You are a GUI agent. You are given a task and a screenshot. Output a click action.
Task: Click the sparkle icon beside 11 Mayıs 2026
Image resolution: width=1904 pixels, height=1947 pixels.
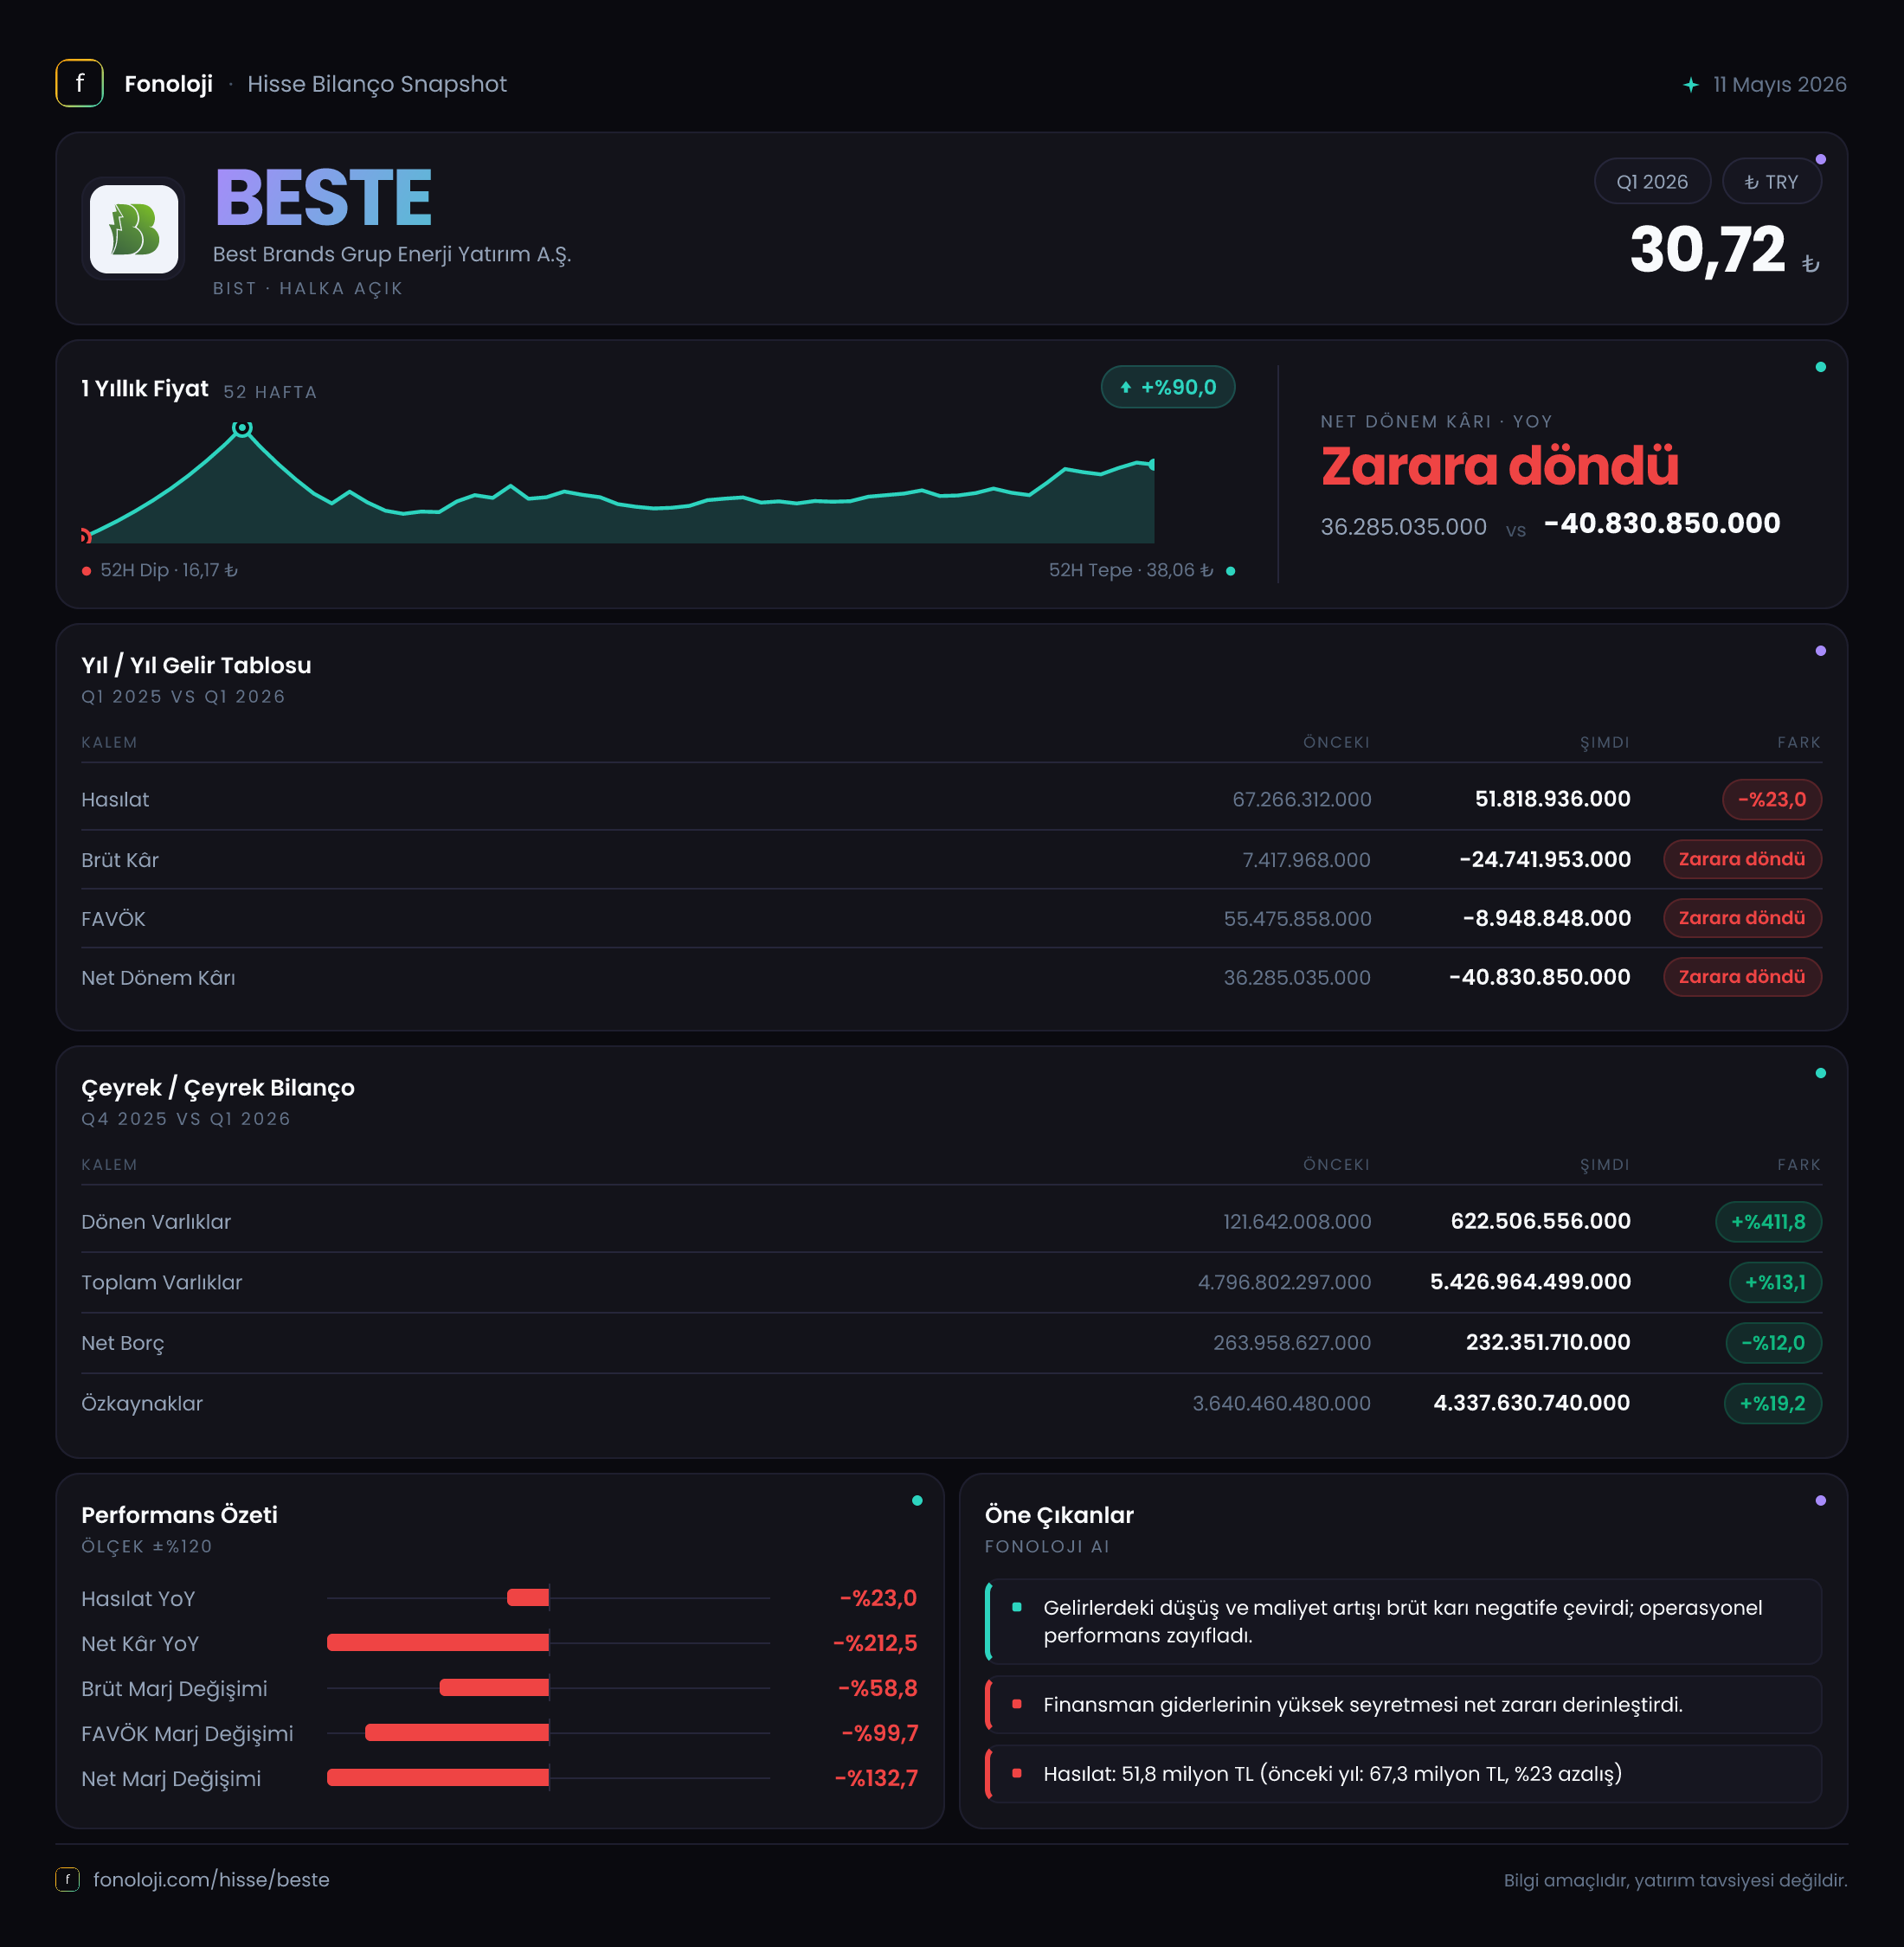(x=1690, y=85)
